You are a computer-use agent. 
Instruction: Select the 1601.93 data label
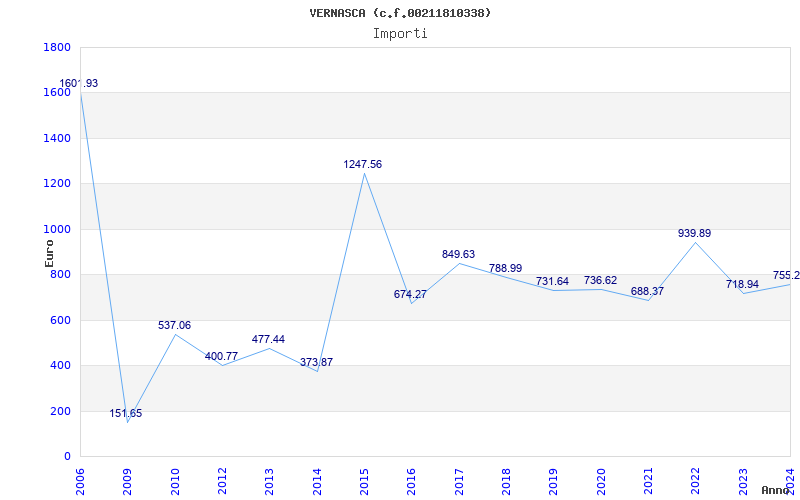click(79, 84)
